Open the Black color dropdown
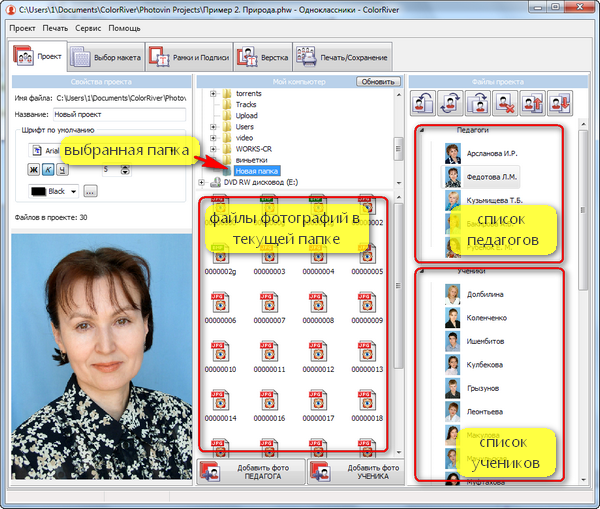 pos(54,191)
